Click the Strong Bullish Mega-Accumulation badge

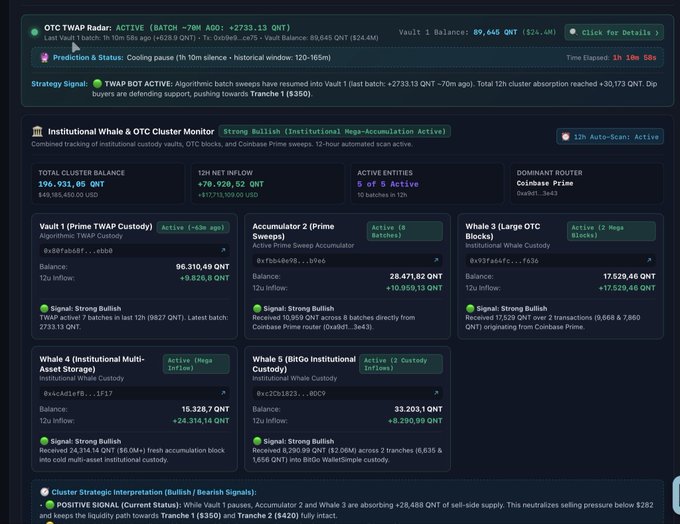coord(334,131)
